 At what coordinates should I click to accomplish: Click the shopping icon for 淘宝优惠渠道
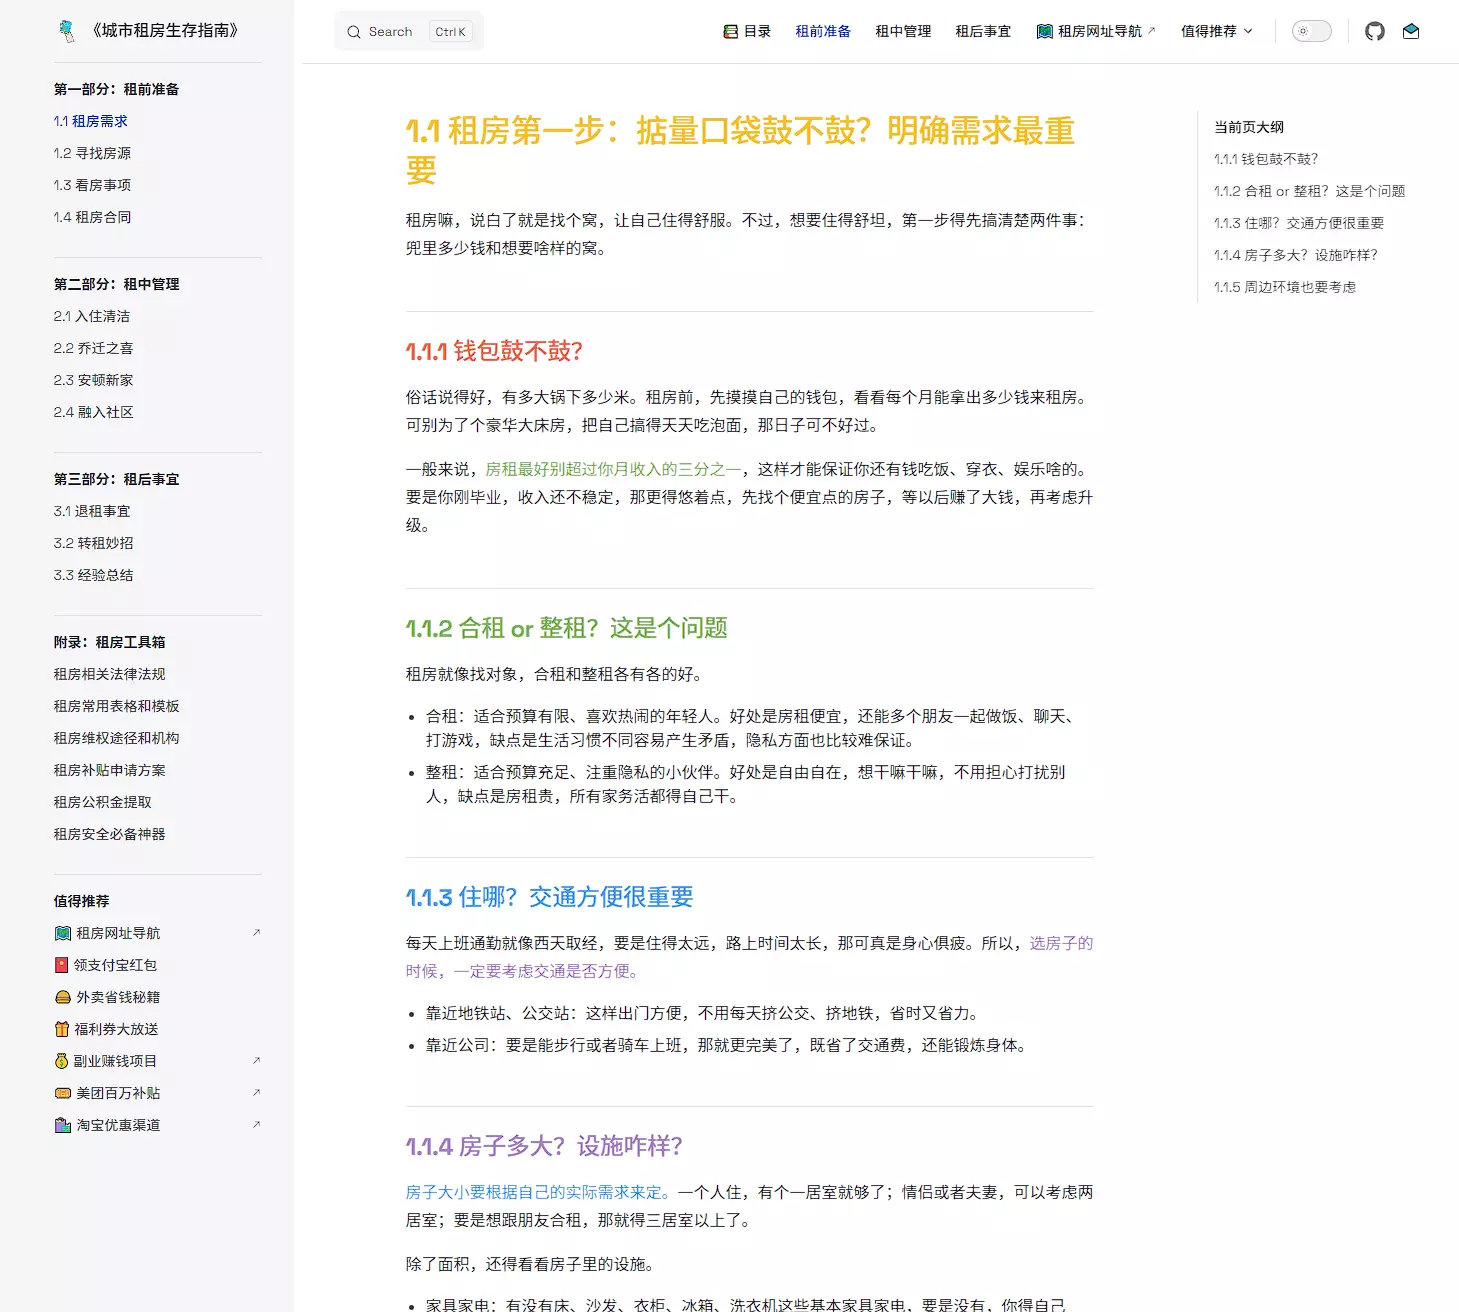63,1125
